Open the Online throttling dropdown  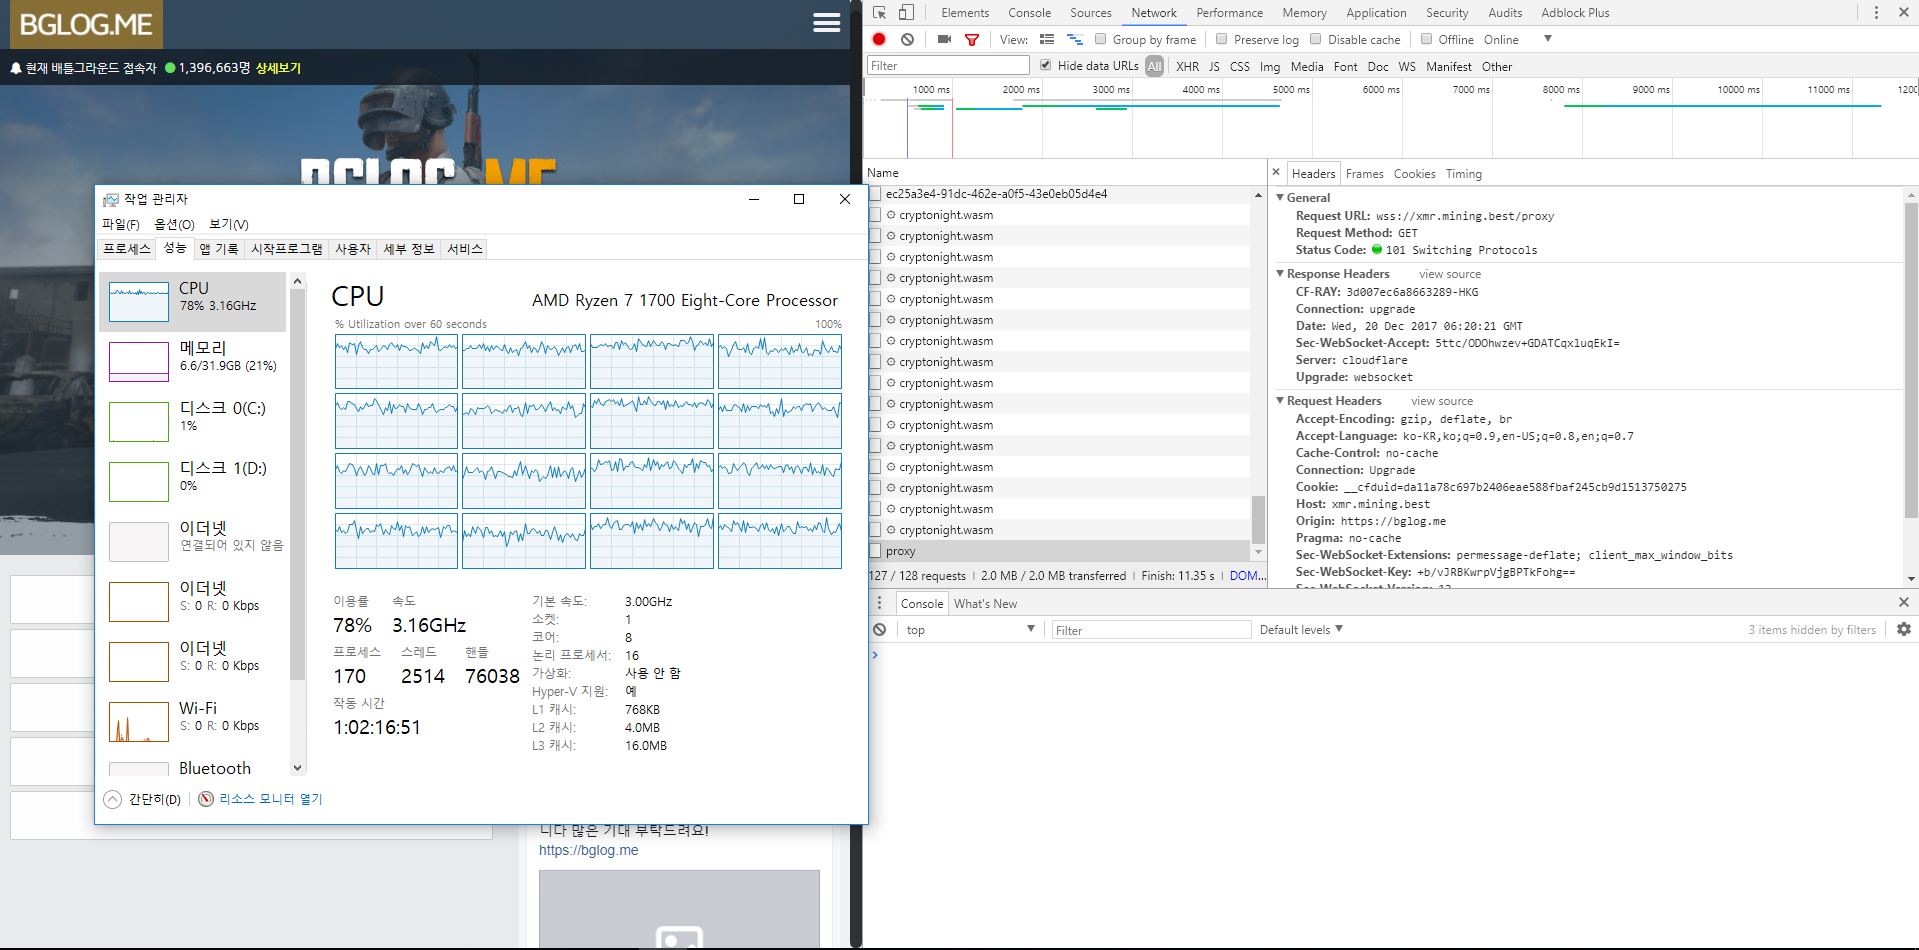click(x=1547, y=39)
